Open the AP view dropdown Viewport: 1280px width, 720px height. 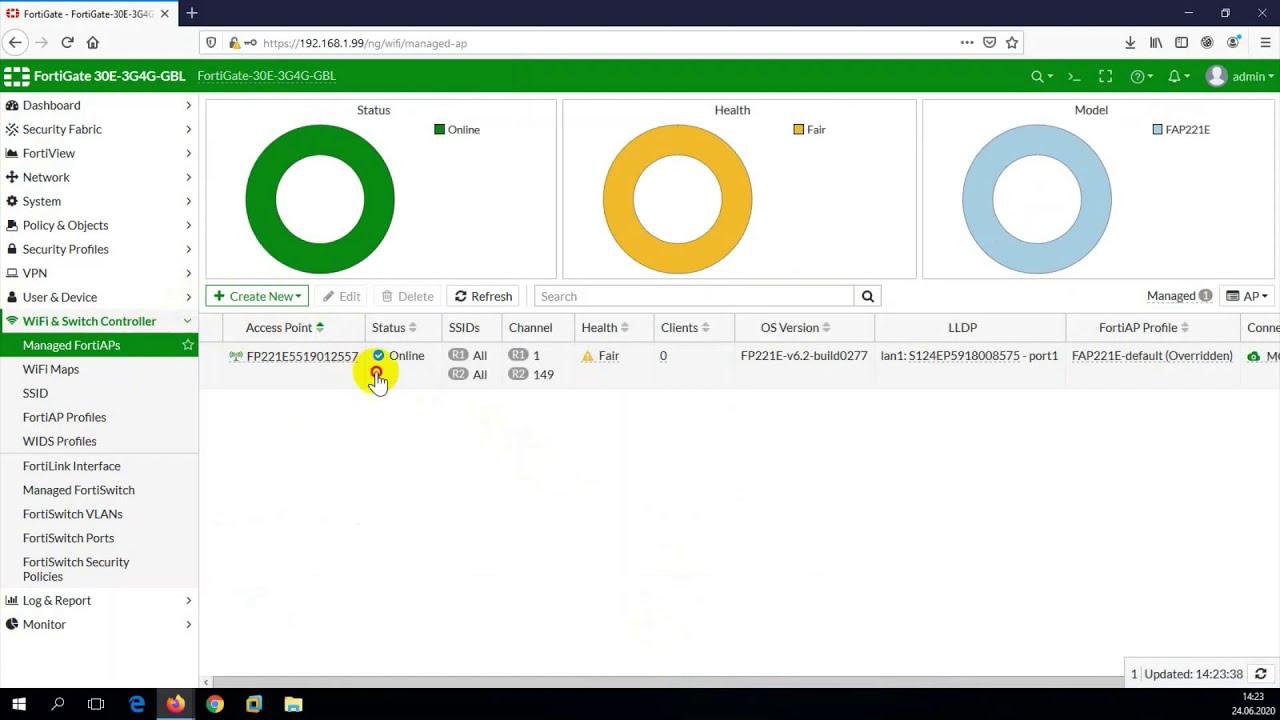pyautogui.click(x=1247, y=296)
